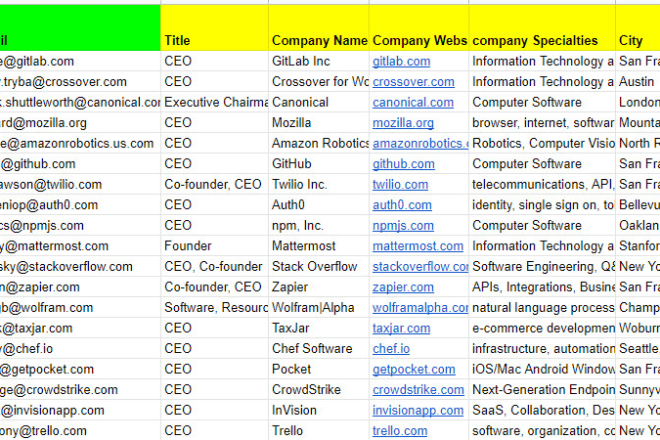The height and width of the screenshot is (440, 660).
Task: Select the Austin city cell
Action: pyautogui.click(x=638, y=82)
